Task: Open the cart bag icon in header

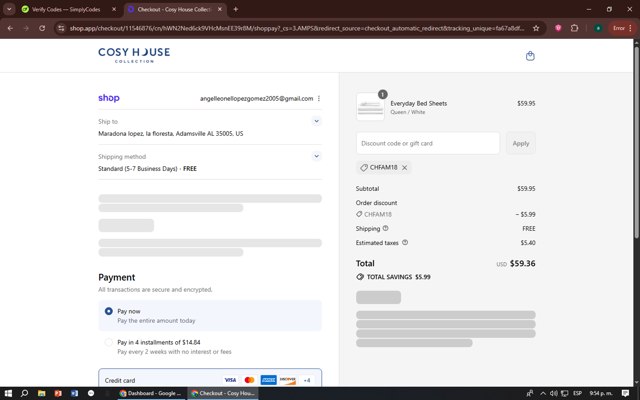Action: [530, 56]
